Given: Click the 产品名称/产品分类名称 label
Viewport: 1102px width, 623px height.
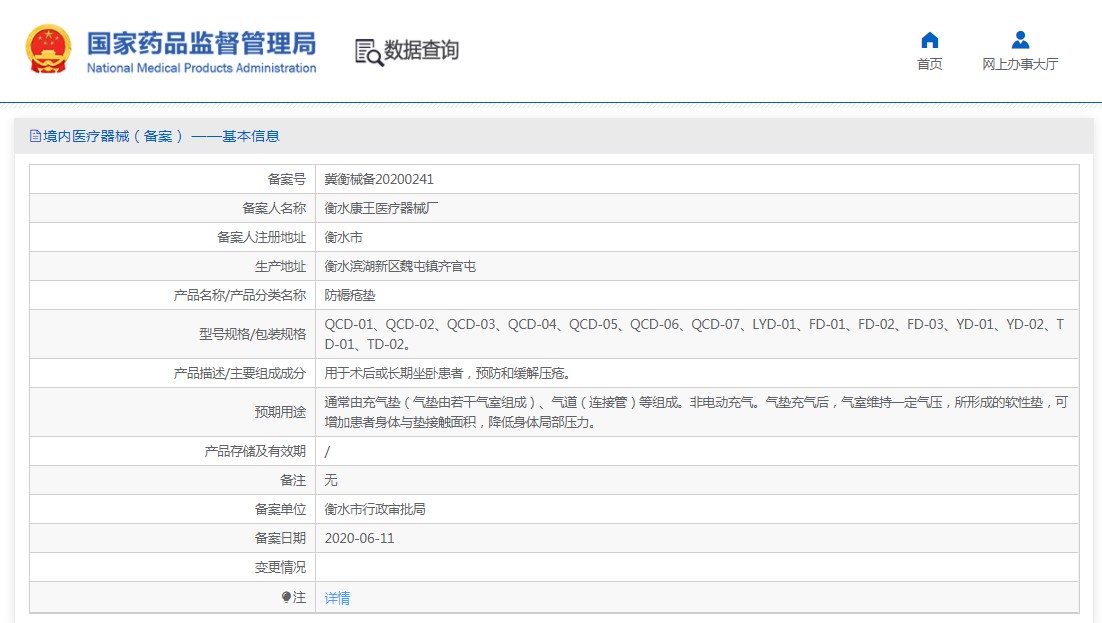Looking at the screenshot, I should [x=240, y=295].
